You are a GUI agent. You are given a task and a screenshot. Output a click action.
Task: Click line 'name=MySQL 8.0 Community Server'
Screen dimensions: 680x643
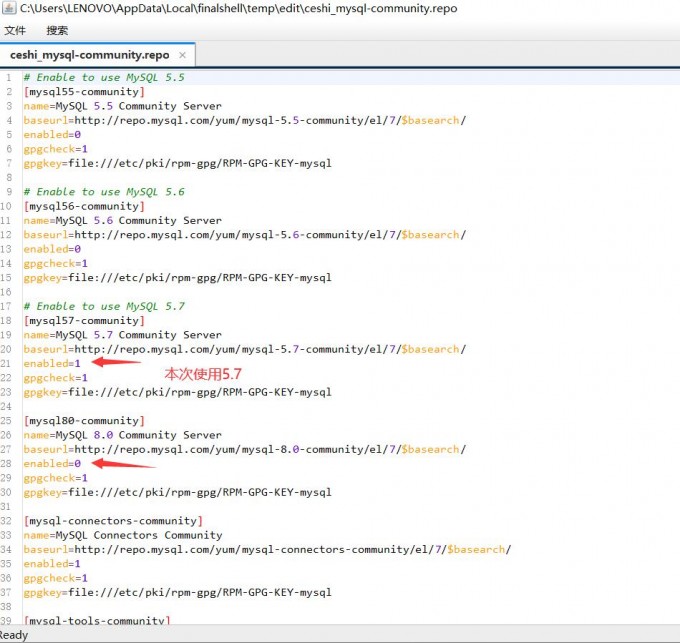pyautogui.click(x=123, y=435)
